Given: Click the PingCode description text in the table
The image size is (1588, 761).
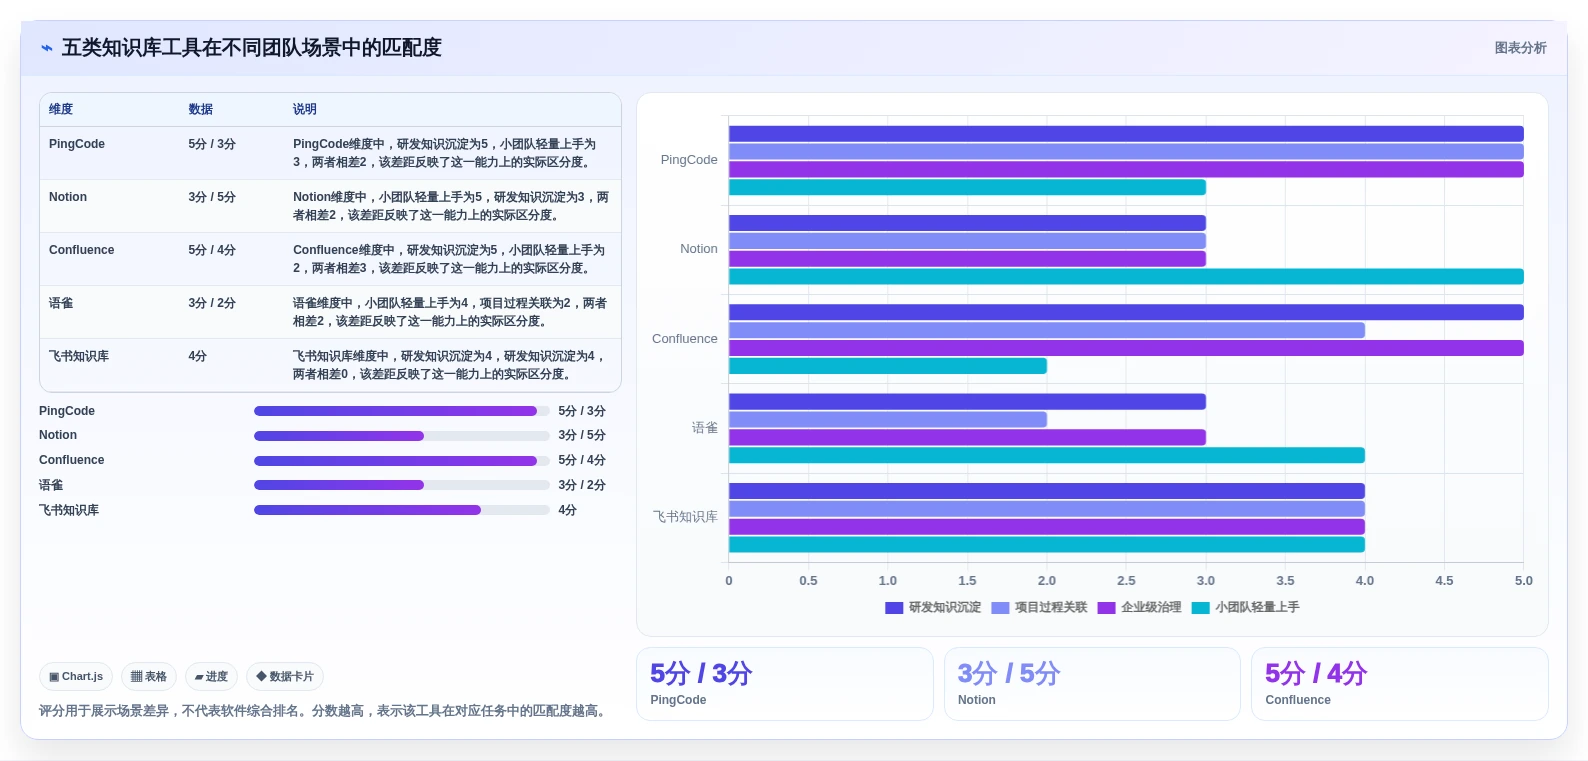Looking at the screenshot, I should (x=445, y=153).
